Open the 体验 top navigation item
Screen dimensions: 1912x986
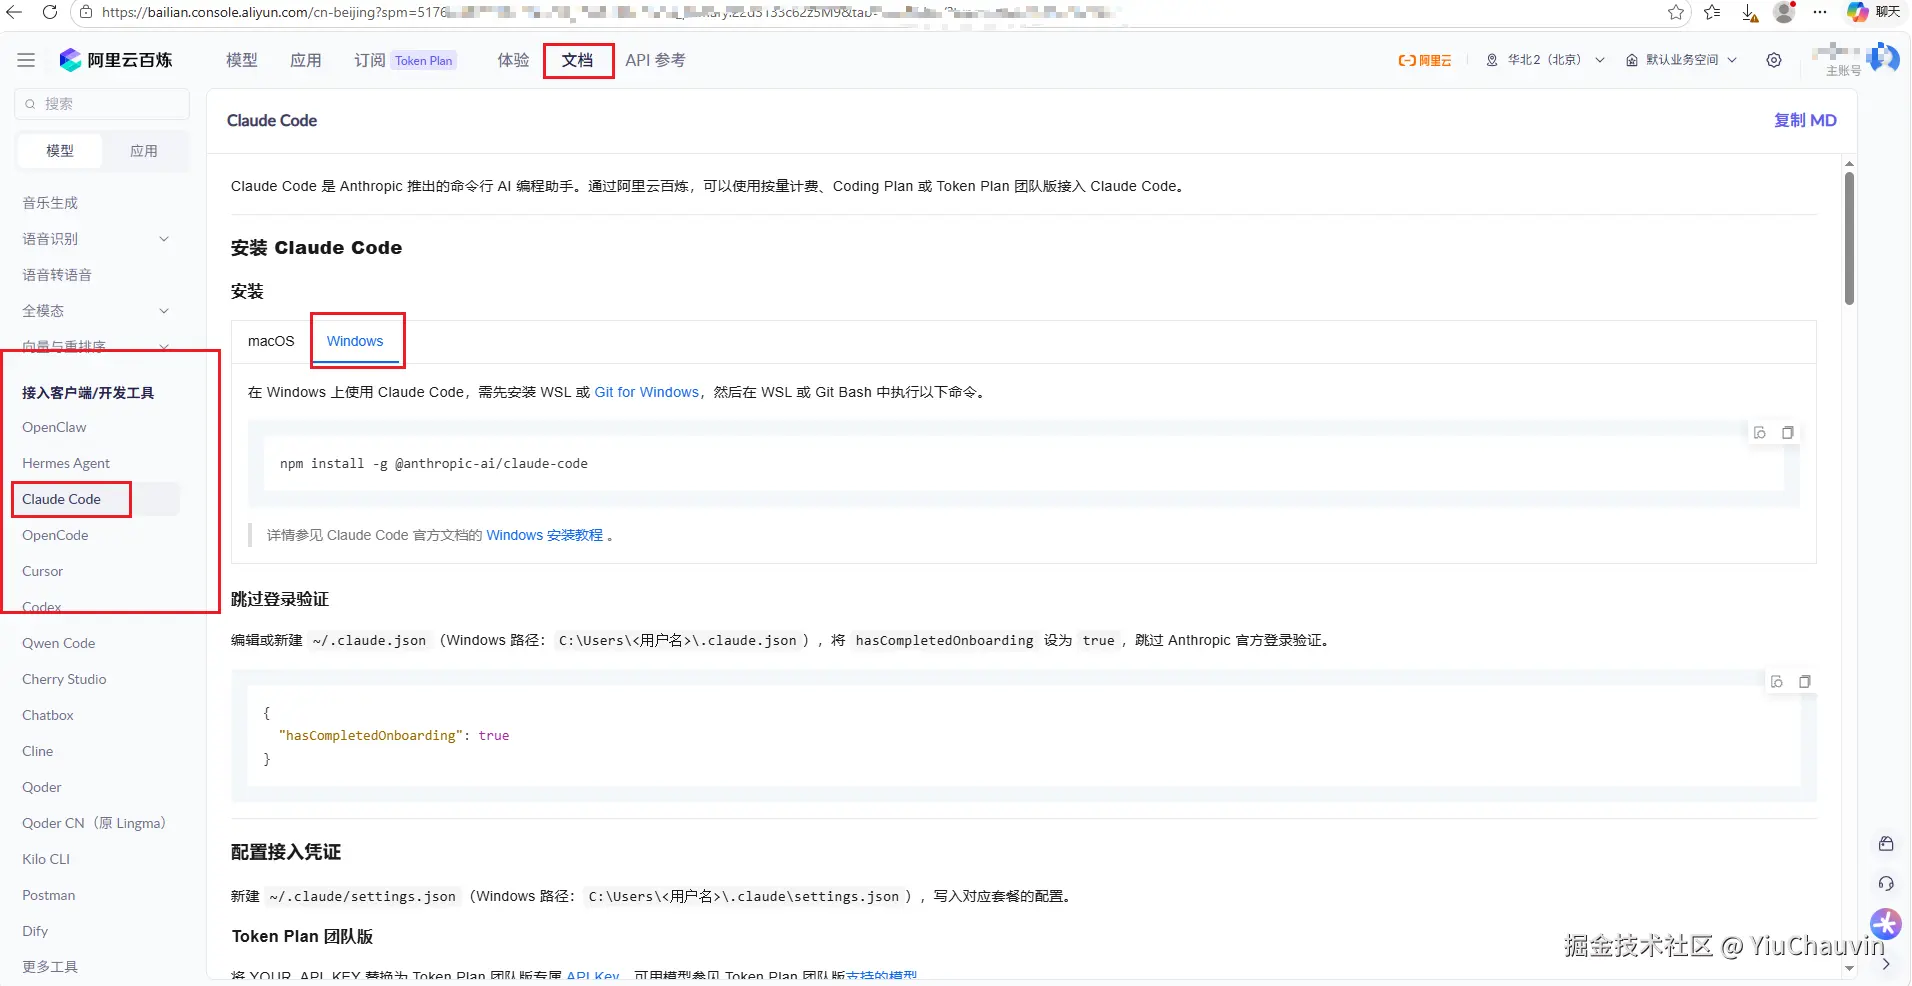tap(514, 60)
